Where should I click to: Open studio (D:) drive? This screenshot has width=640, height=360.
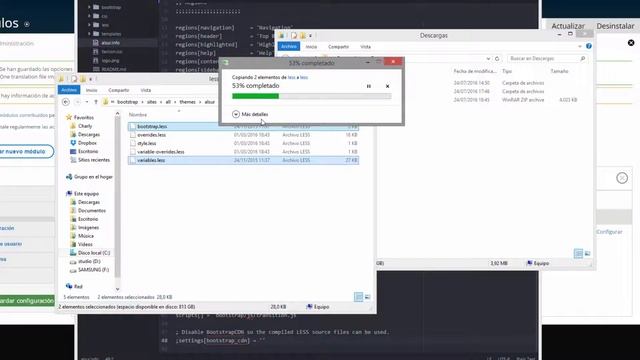85,261
